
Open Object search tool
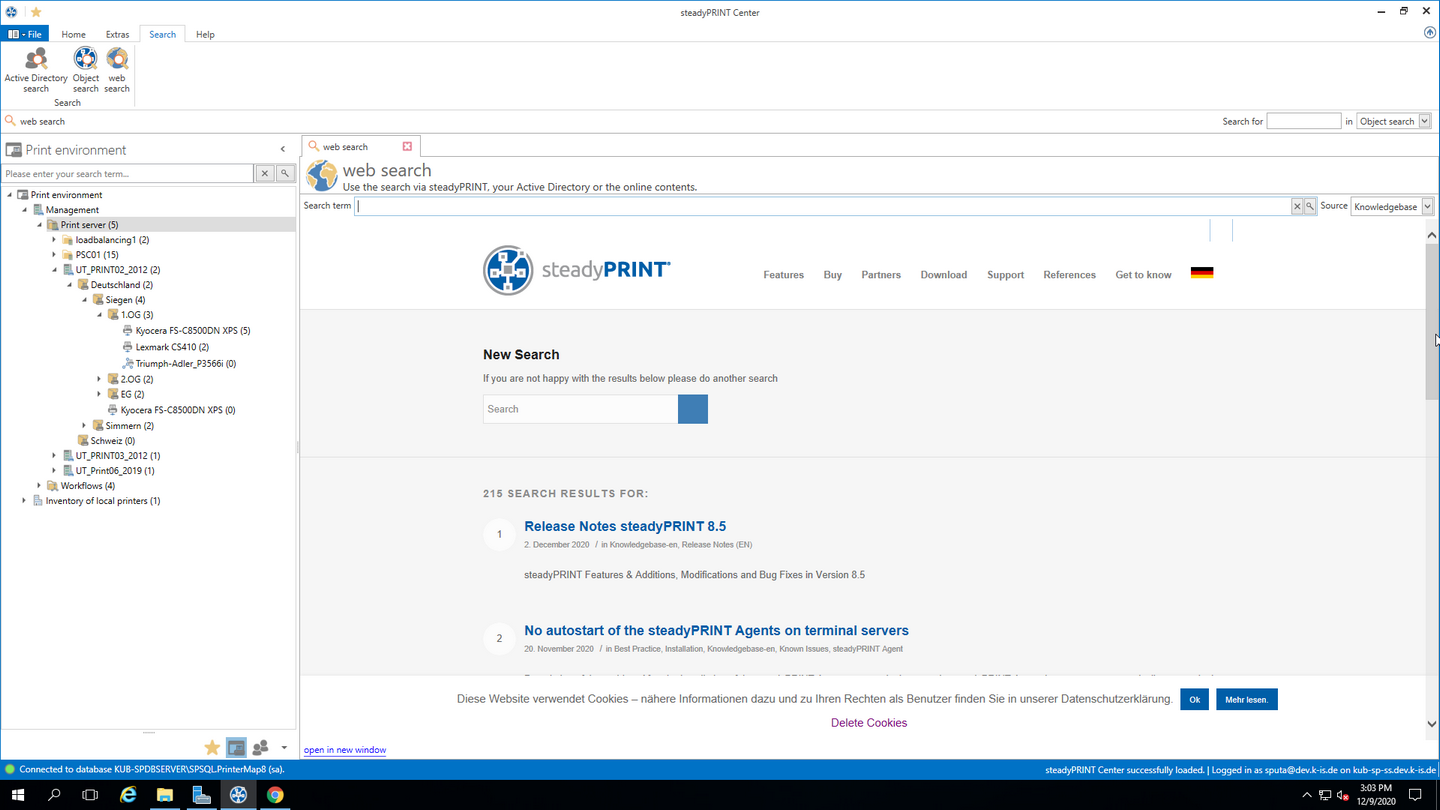[86, 70]
